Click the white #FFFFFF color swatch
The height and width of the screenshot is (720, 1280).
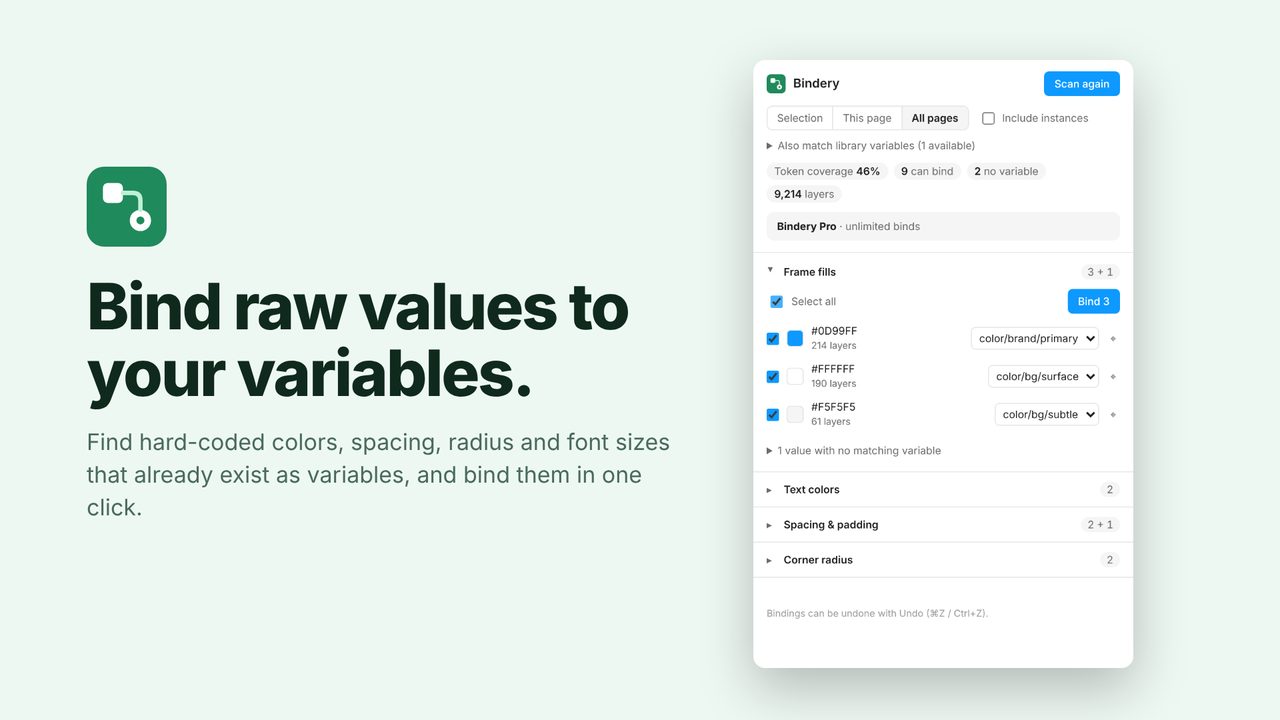tap(795, 377)
